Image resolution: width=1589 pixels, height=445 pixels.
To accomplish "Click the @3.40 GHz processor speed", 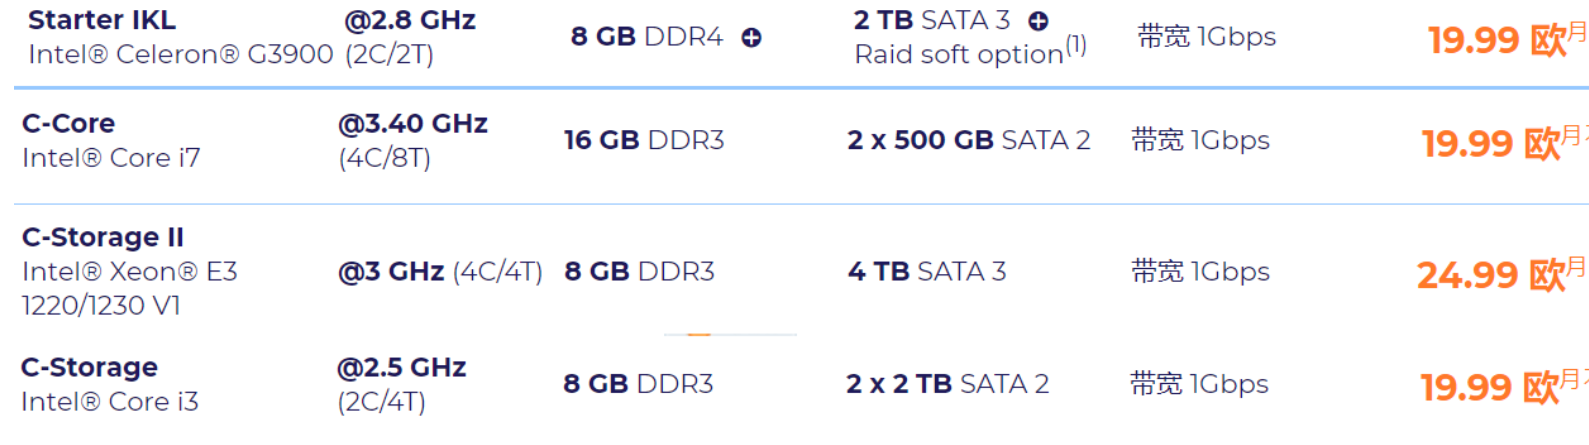I will click(412, 124).
